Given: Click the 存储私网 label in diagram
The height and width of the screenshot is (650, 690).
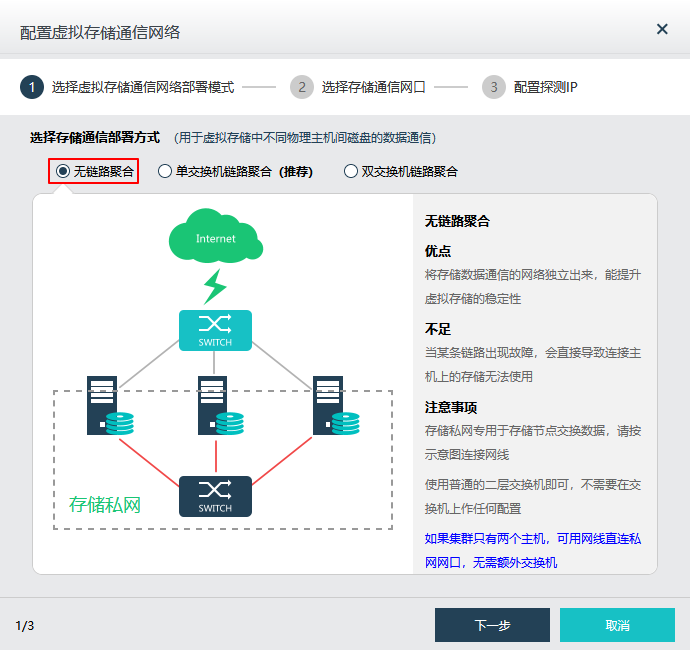Looking at the screenshot, I should [x=105, y=505].
